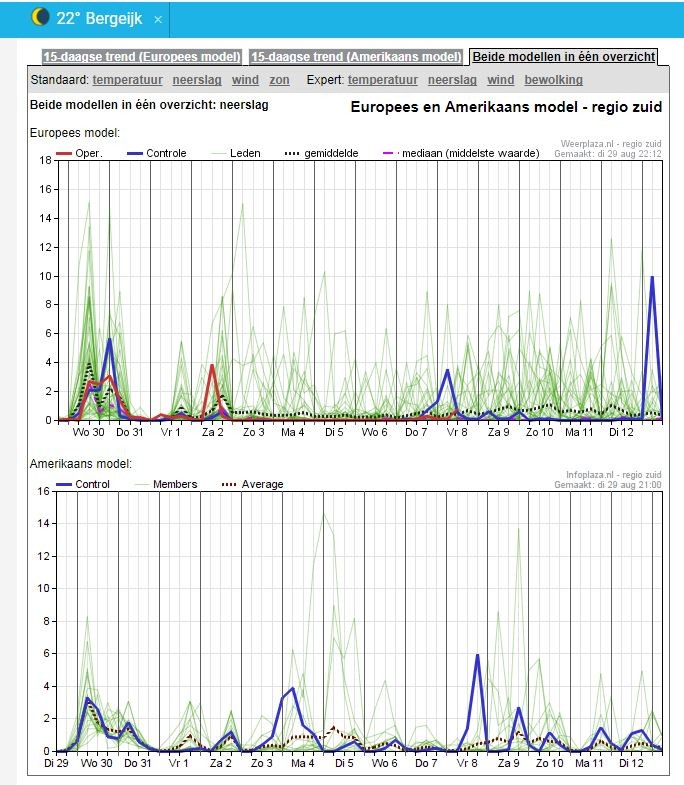Open Expert temperatuur chart link
The image size is (684, 785).
383,80
